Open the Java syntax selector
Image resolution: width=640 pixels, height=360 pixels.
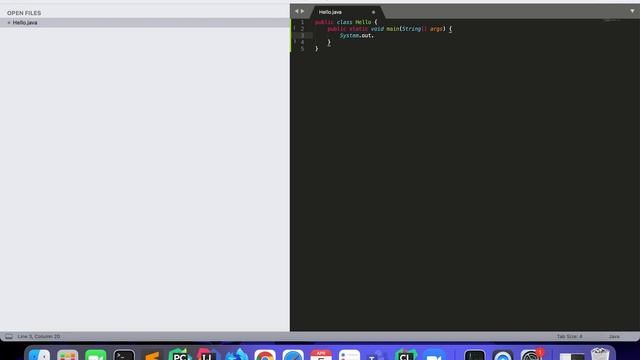point(614,336)
